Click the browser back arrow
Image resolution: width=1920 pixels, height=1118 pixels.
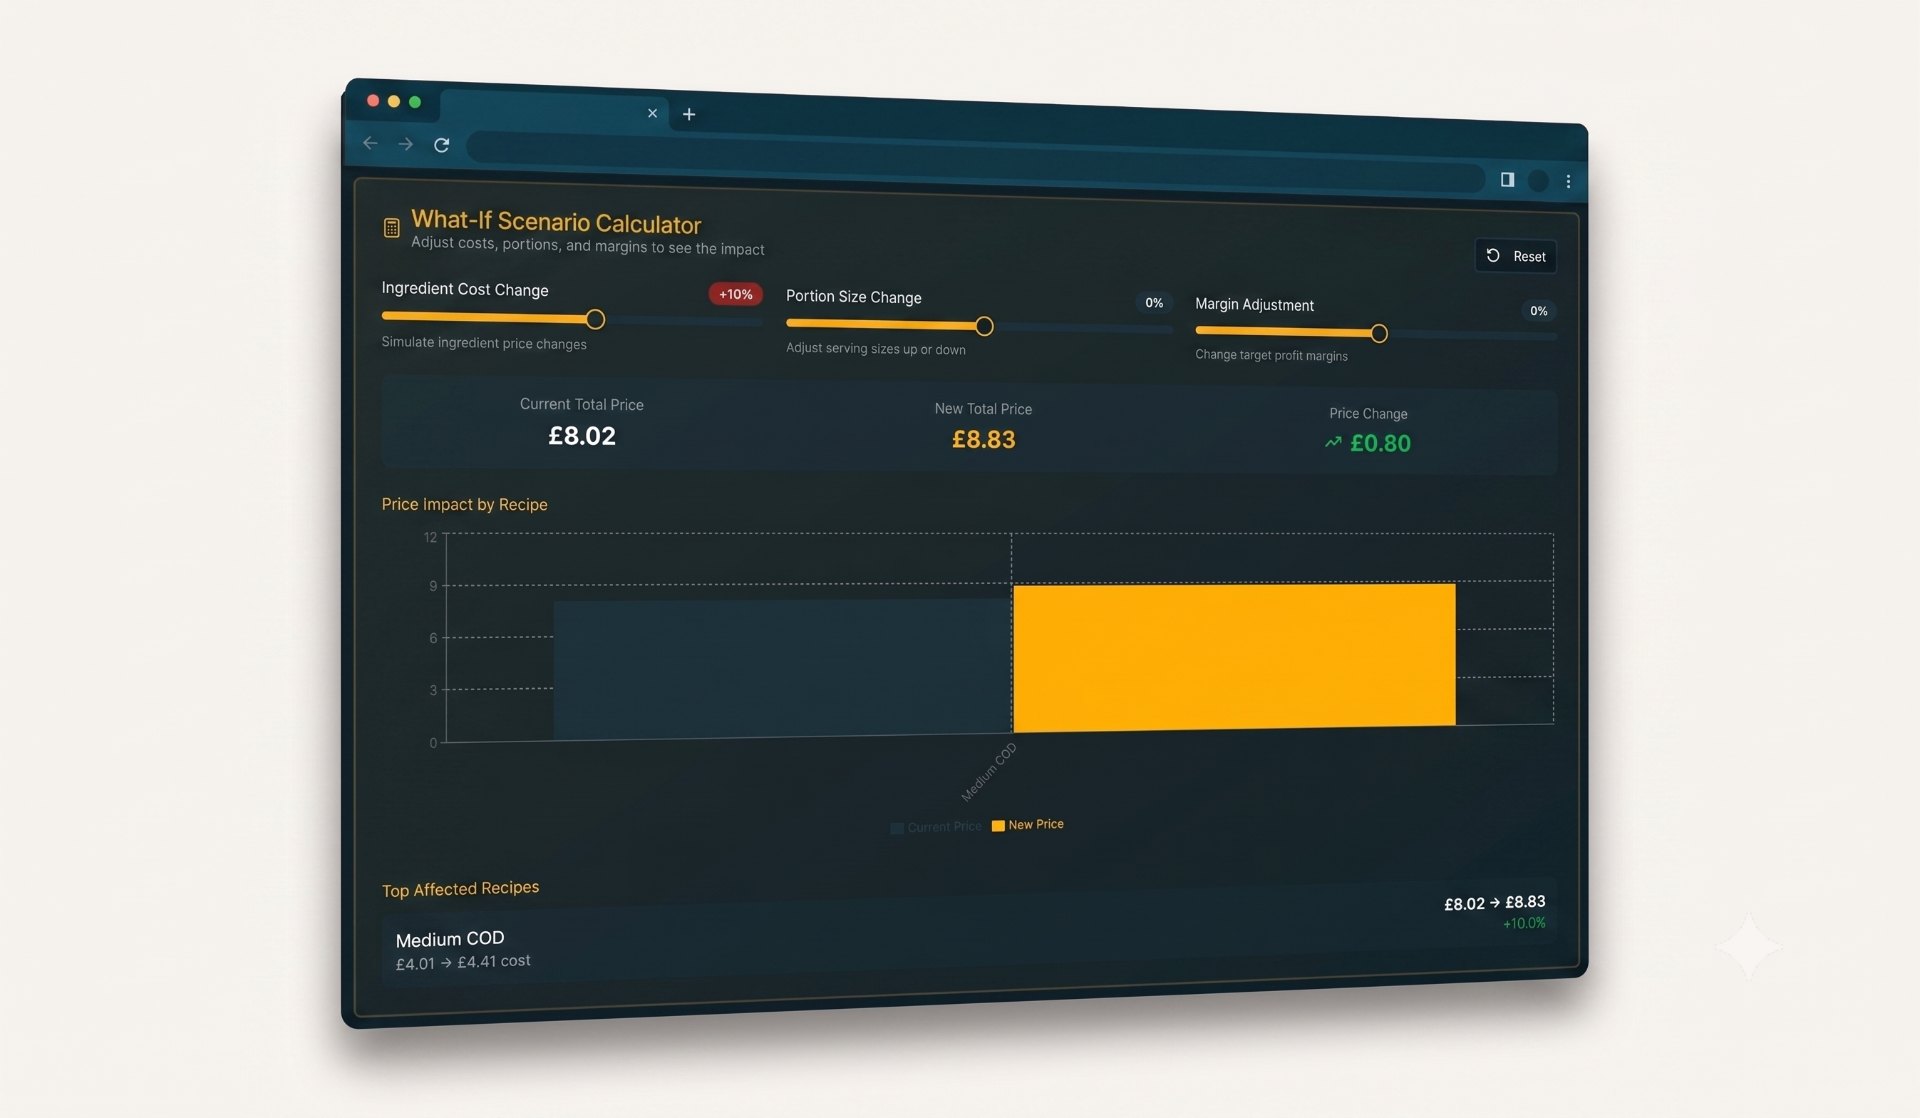[370, 143]
